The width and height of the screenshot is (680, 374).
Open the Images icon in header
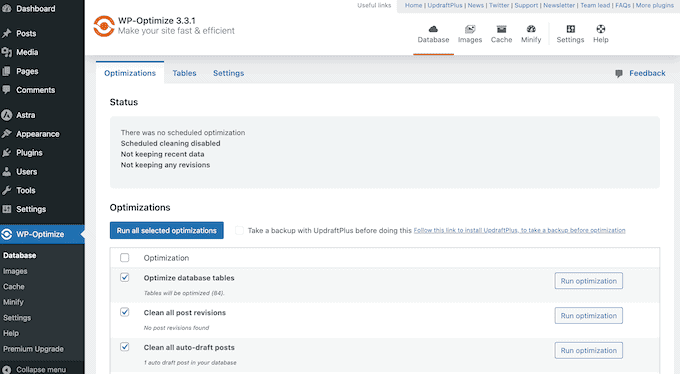470,29
